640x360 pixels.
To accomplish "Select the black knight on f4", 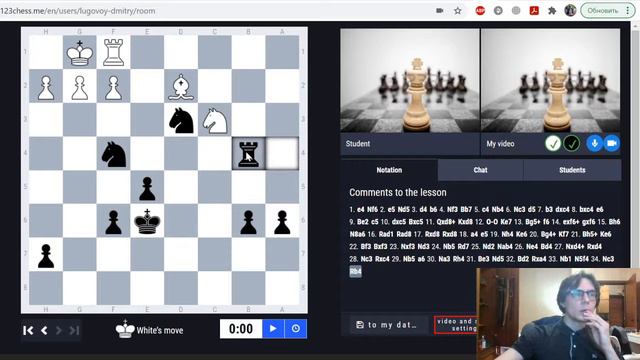I will [x=113, y=153].
